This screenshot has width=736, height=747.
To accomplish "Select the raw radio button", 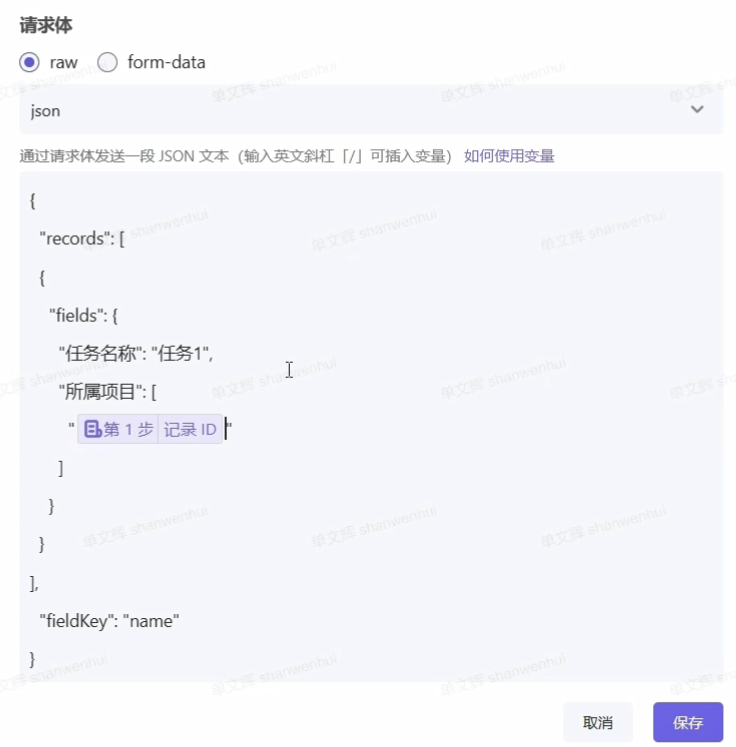I will (29, 62).
